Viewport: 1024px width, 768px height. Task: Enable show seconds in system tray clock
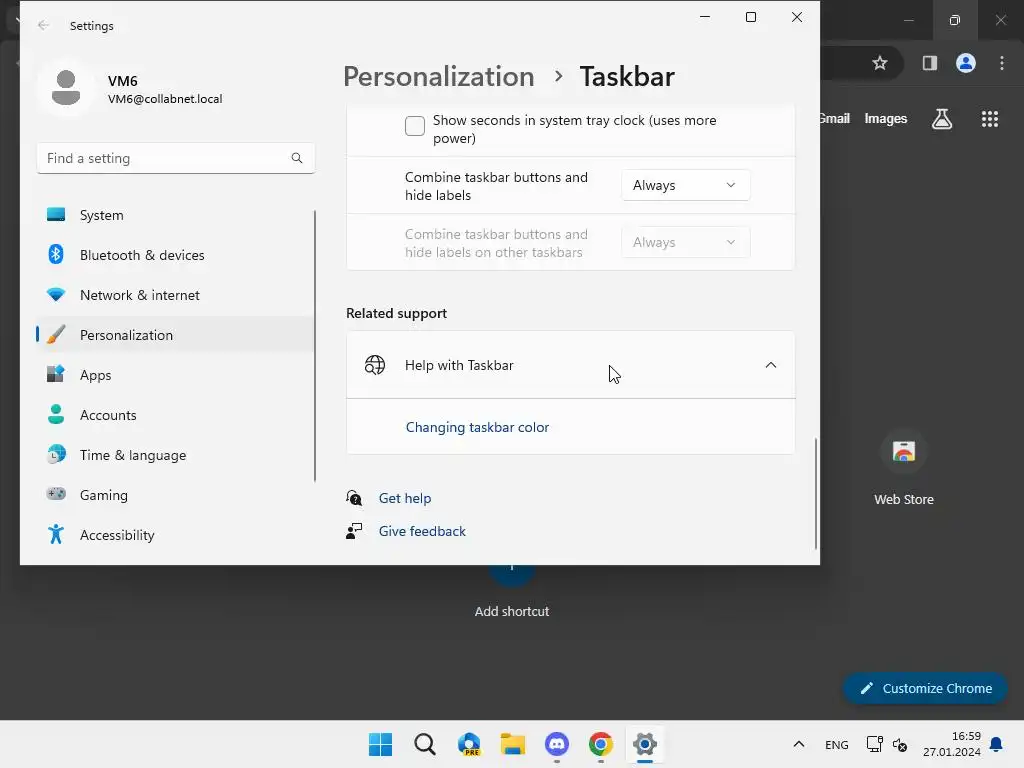tap(415, 125)
